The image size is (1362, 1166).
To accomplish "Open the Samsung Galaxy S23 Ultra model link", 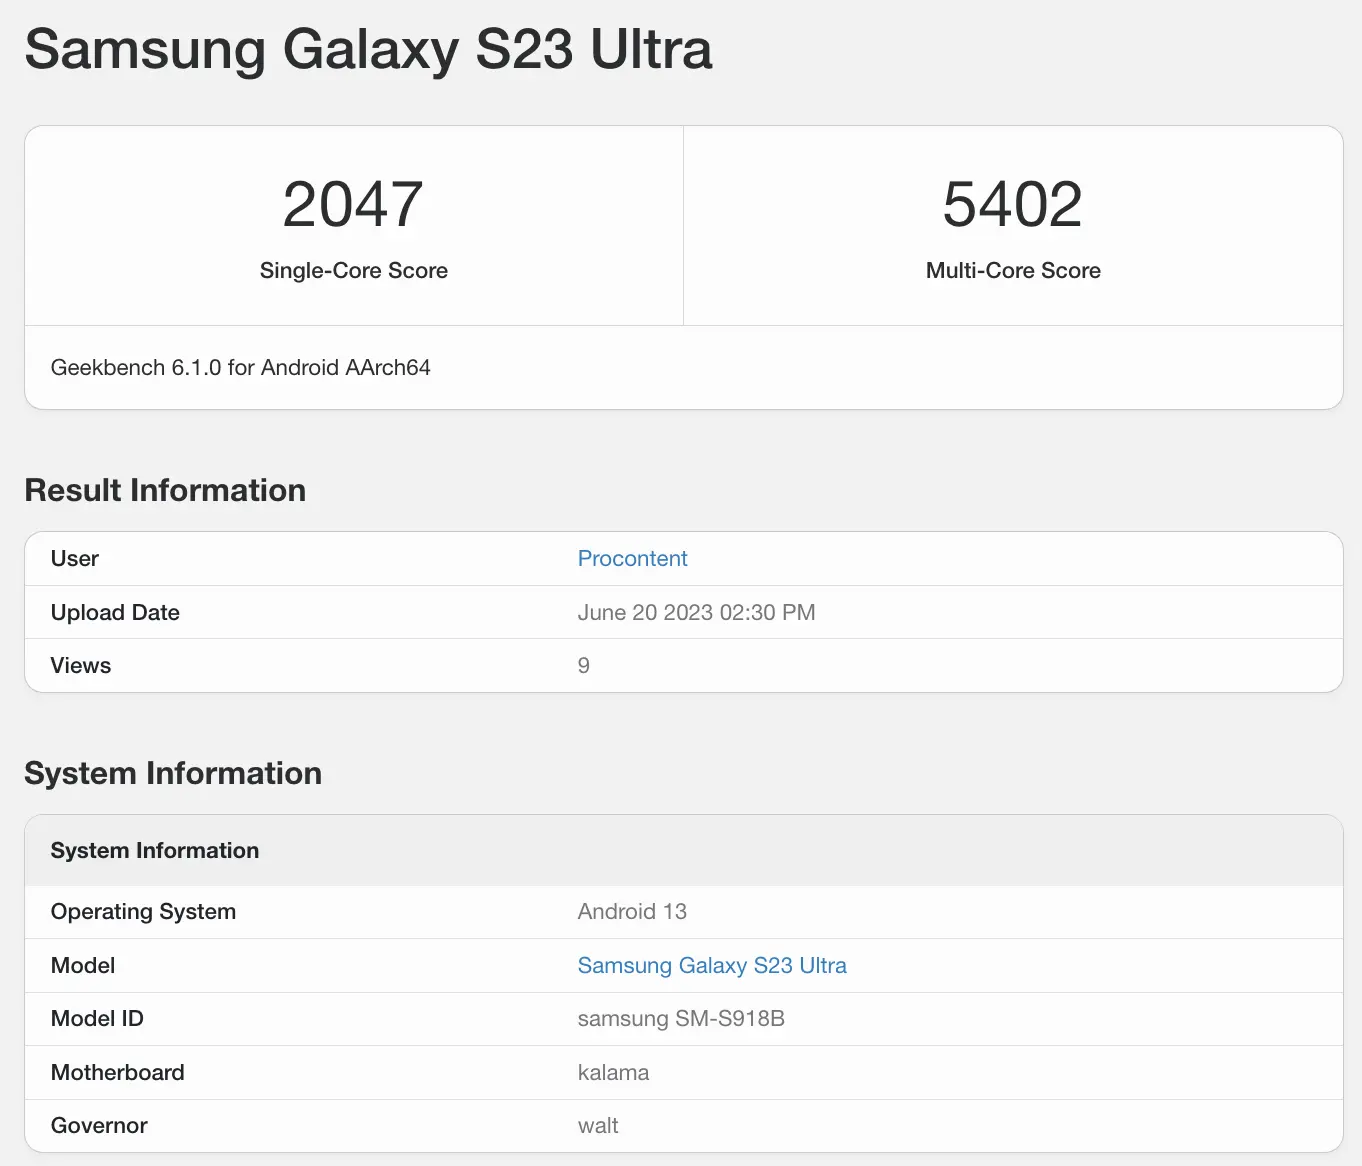I will [x=712, y=965].
